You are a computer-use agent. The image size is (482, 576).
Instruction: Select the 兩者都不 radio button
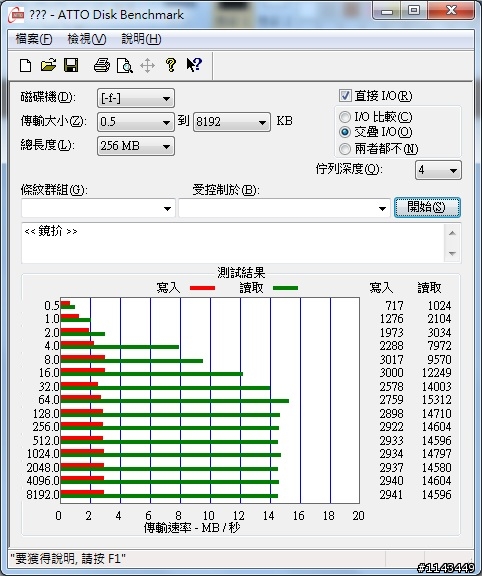coord(345,149)
